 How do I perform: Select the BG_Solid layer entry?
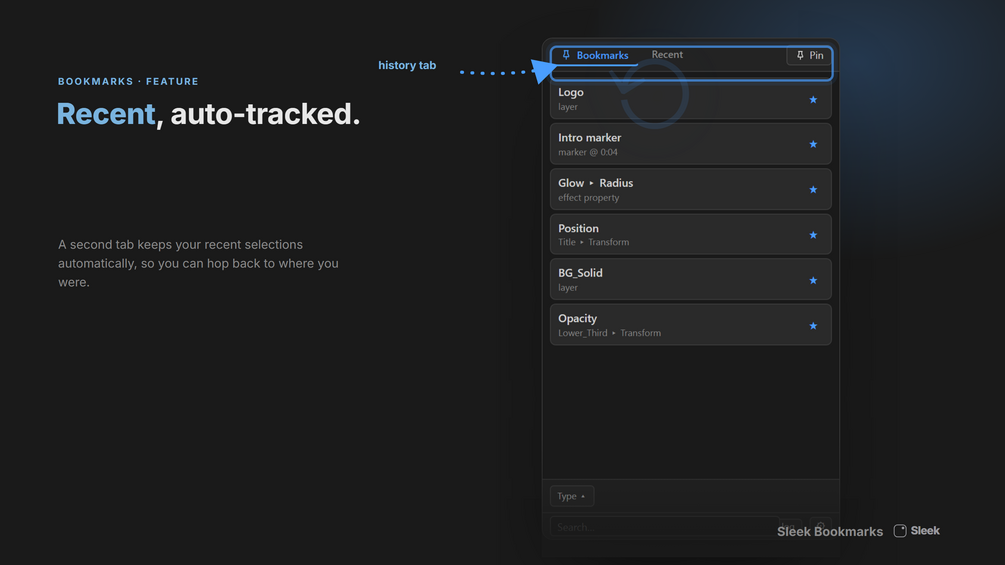coord(690,280)
